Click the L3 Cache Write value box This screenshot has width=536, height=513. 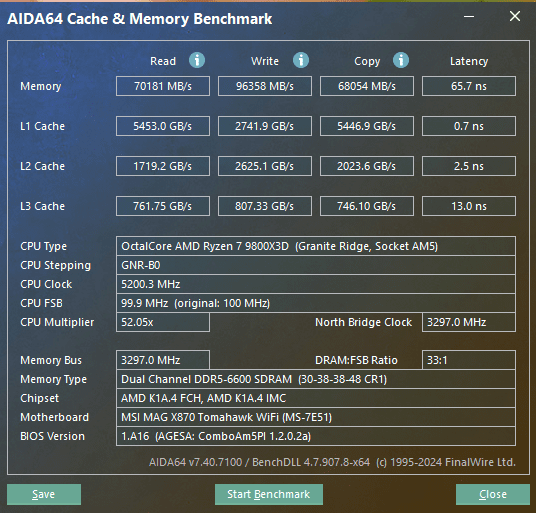(x=265, y=206)
